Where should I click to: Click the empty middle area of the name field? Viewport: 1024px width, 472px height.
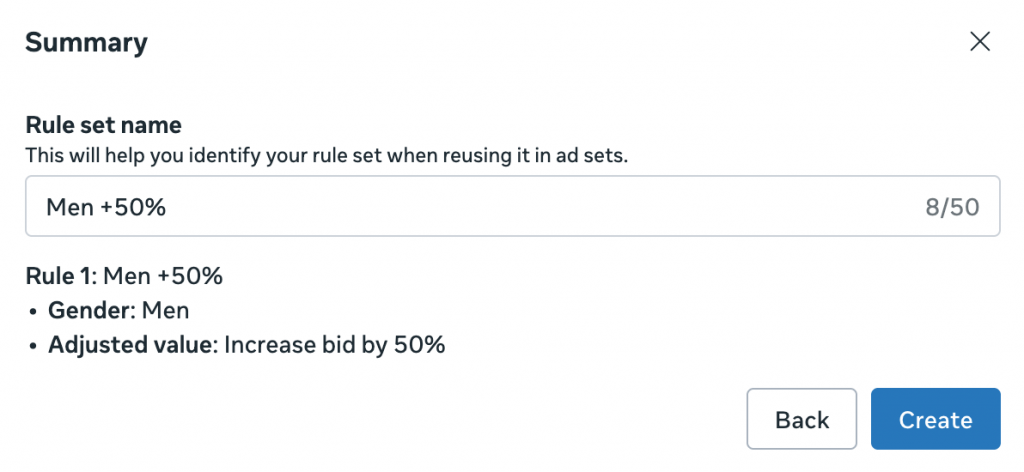coord(540,208)
